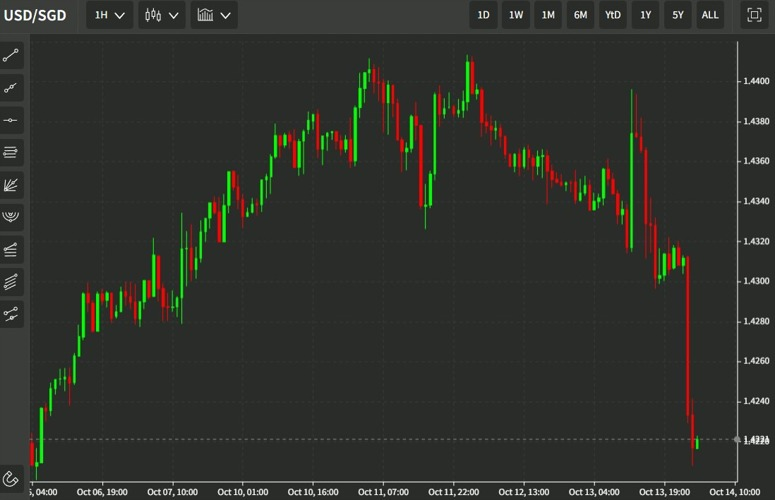775x500 pixels.
Task: Set chart range to ALL
Action: pyautogui.click(x=710, y=15)
